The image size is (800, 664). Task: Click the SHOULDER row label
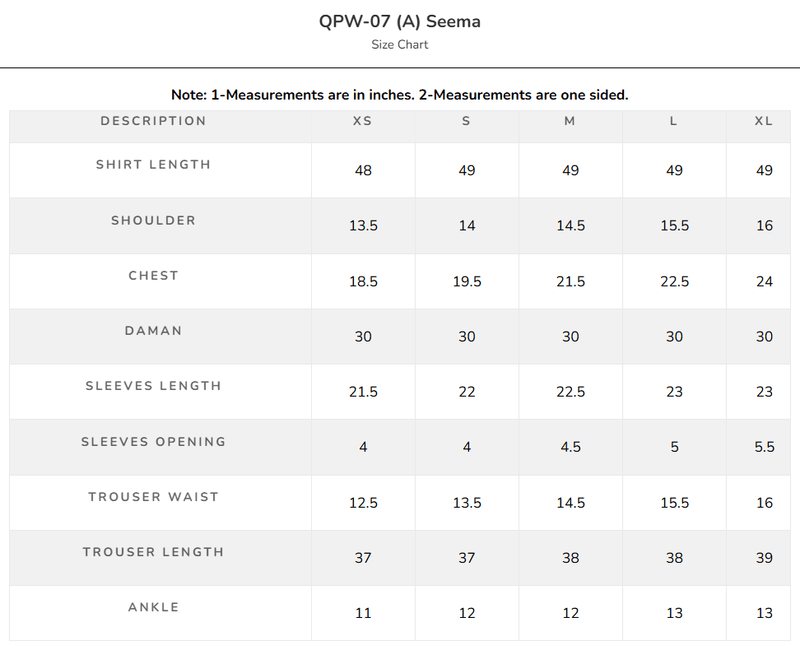(154, 220)
